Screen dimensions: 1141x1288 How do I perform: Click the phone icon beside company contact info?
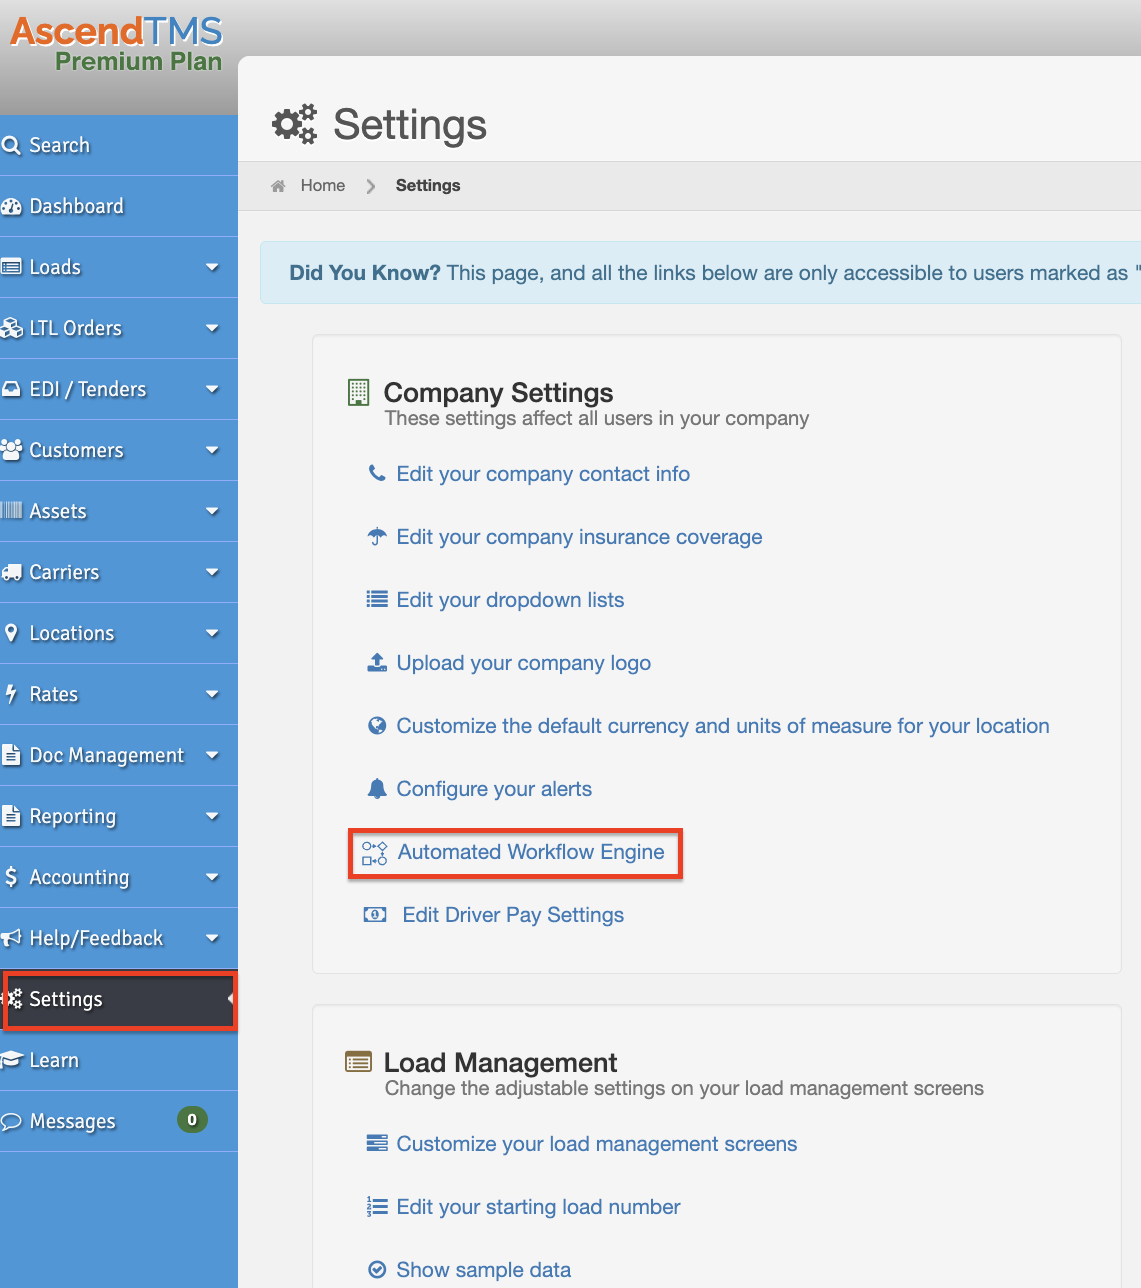click(x=377, y=473)
